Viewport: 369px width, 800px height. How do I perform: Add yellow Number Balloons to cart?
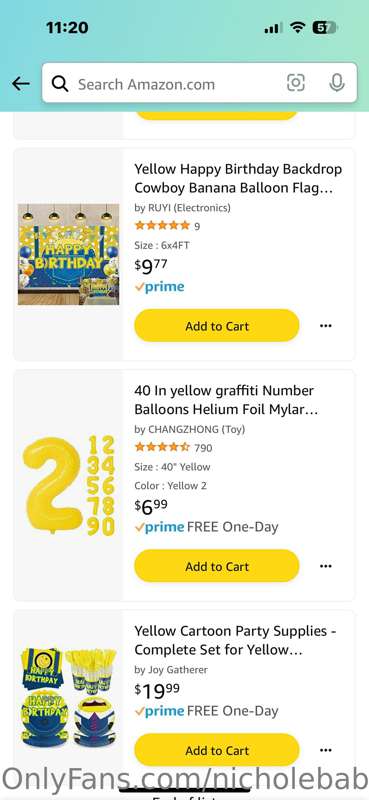(217, 566)
